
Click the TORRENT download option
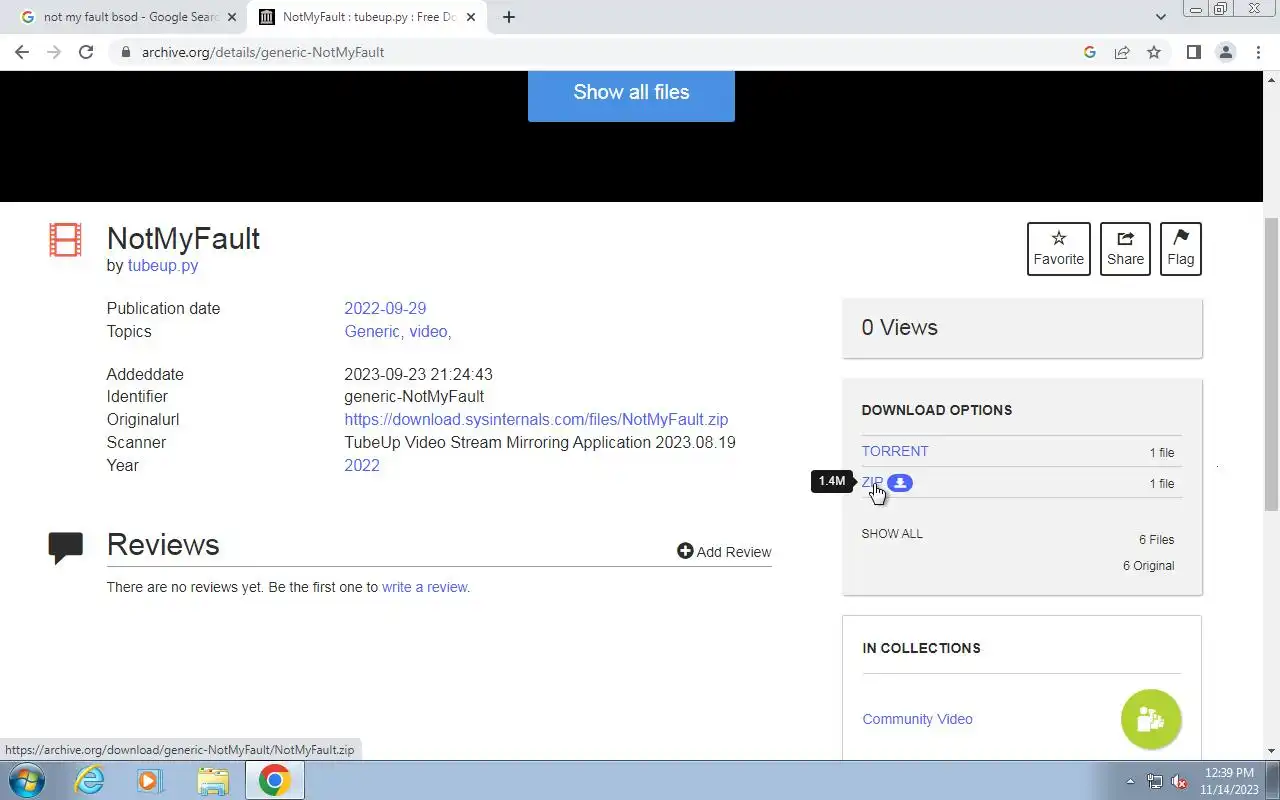click(x=895, y=452)
